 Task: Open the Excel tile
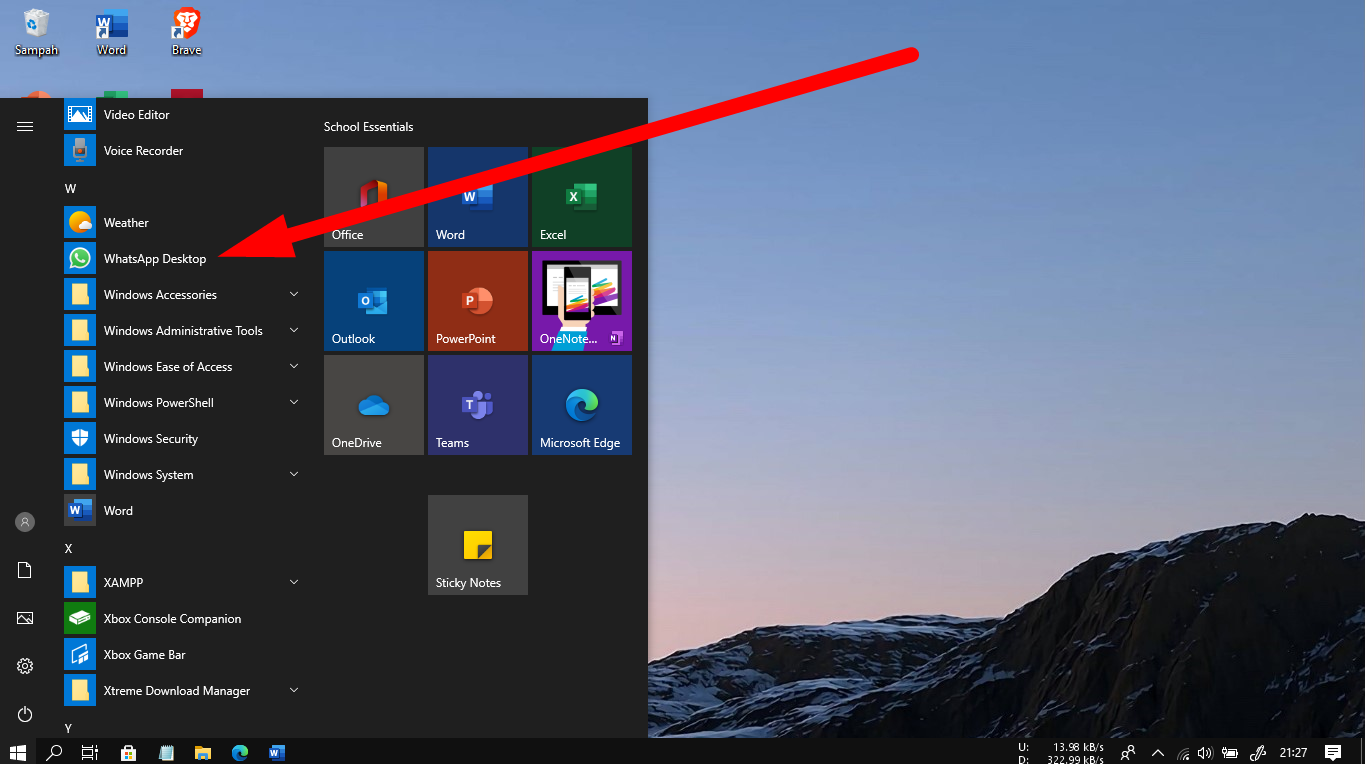point(582,197)
